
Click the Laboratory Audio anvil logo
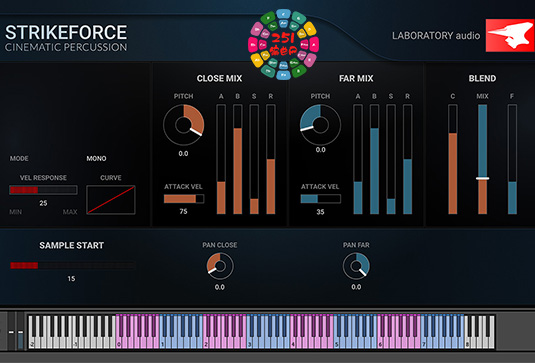click(510, 35)
